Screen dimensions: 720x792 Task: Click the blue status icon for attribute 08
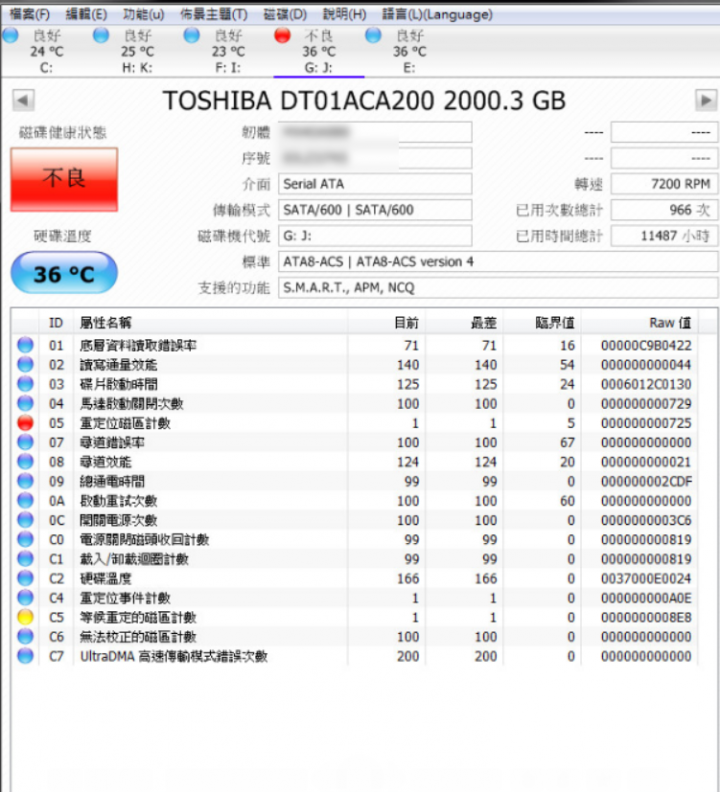[x=25, y=462]
